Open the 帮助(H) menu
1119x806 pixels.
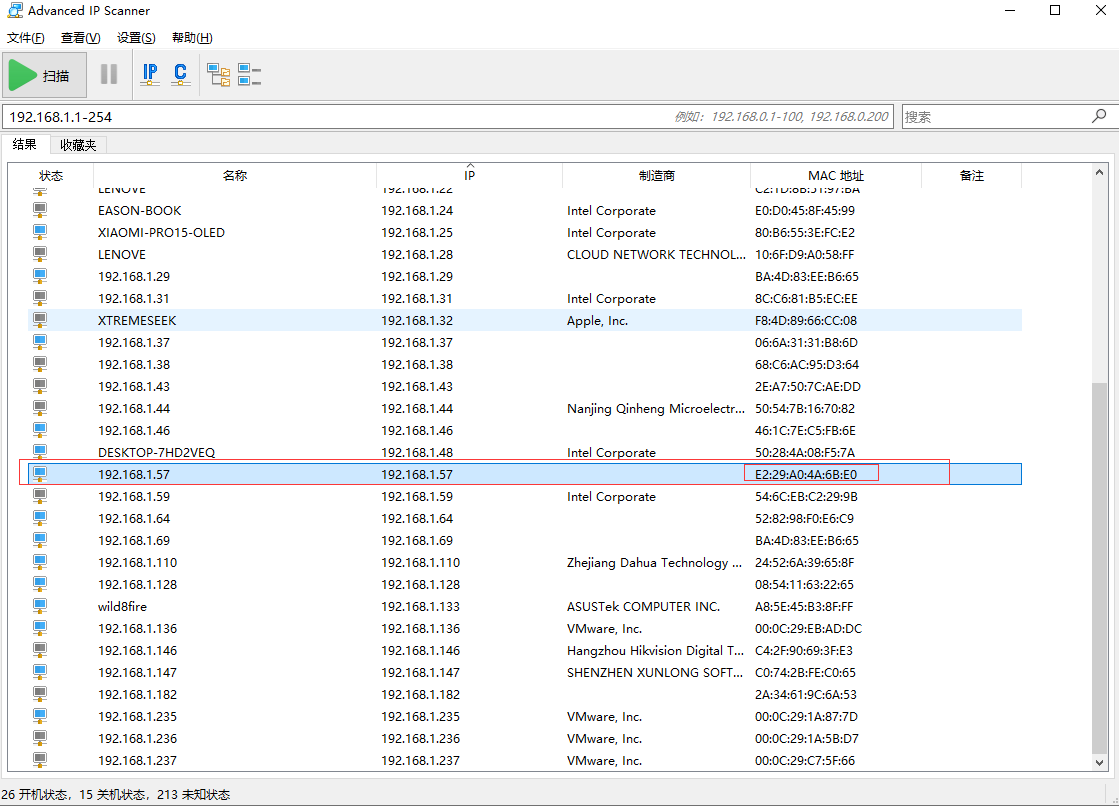coord(192,38)
